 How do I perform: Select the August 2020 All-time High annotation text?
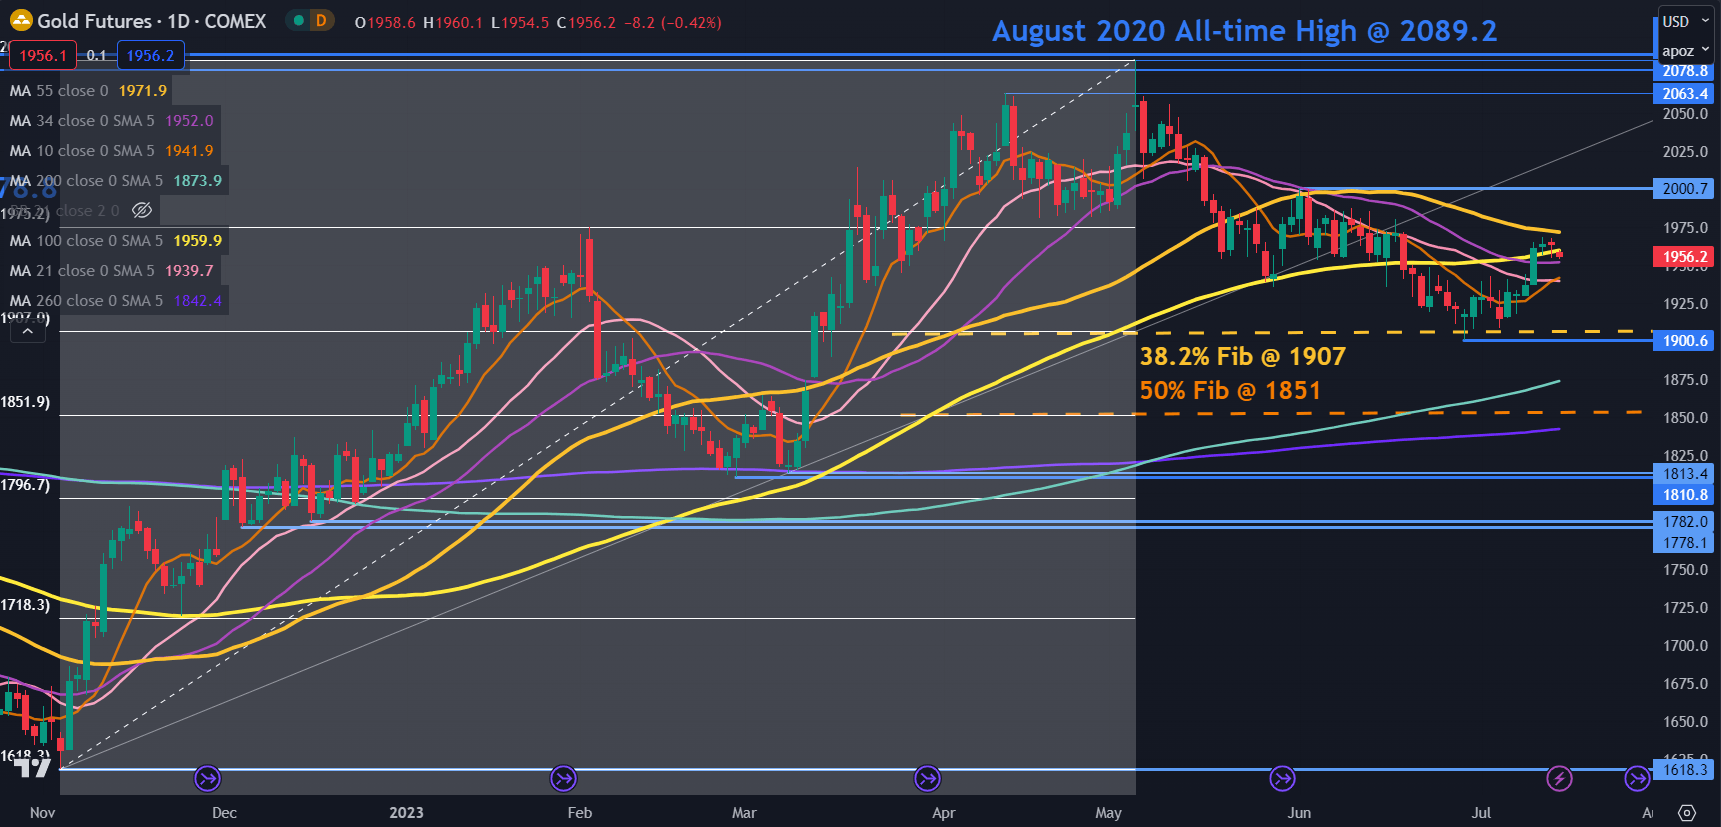point(1244,31)
